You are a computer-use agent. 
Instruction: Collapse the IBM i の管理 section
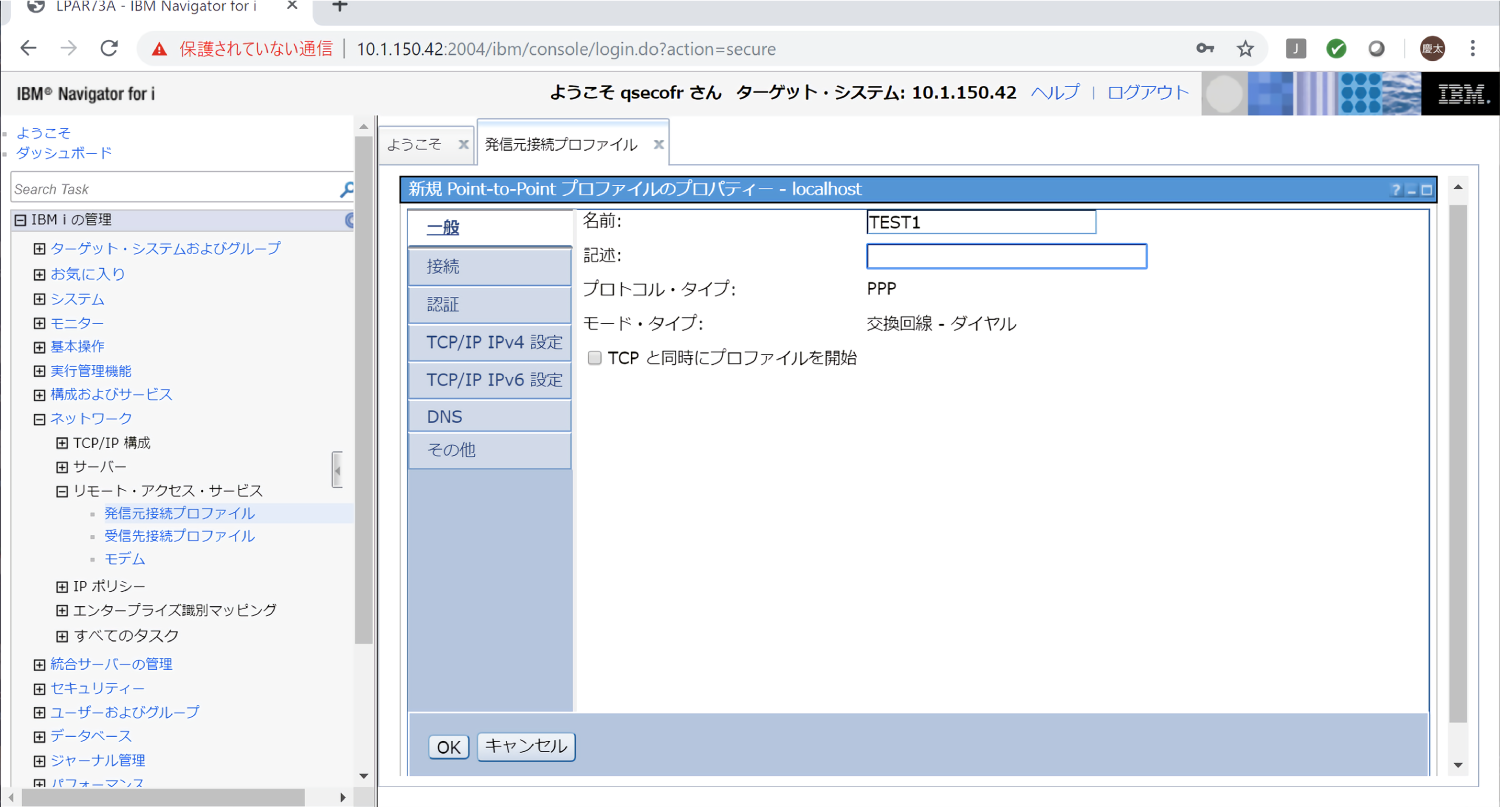20,220
